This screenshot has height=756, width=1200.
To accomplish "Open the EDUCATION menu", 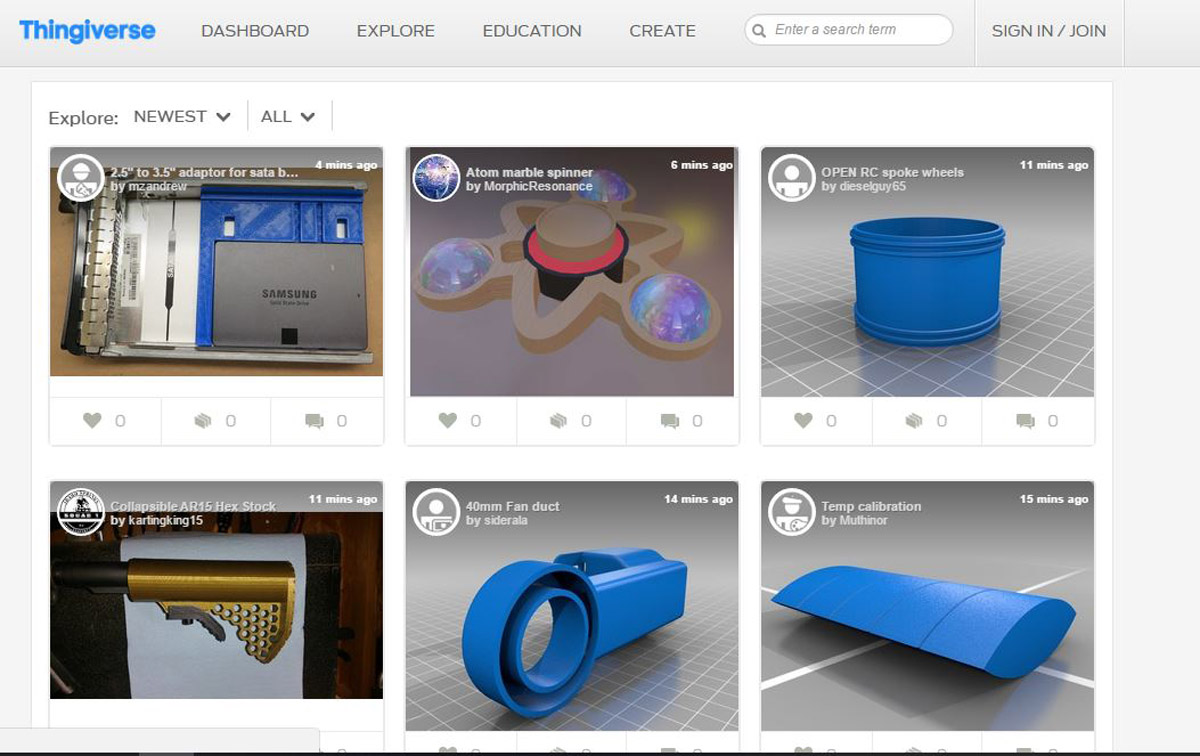I will 532,31.
